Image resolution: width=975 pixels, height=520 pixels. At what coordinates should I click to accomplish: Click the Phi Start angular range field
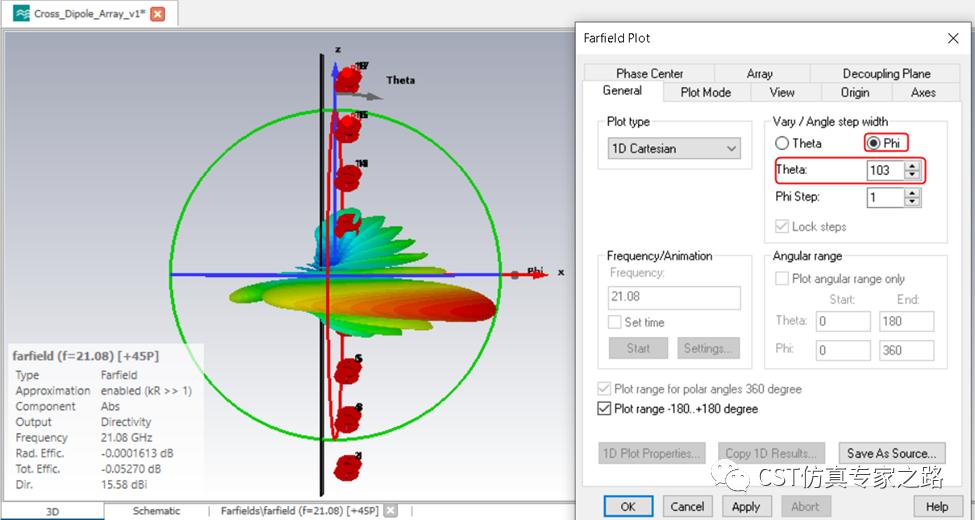(x=842, y=350)
